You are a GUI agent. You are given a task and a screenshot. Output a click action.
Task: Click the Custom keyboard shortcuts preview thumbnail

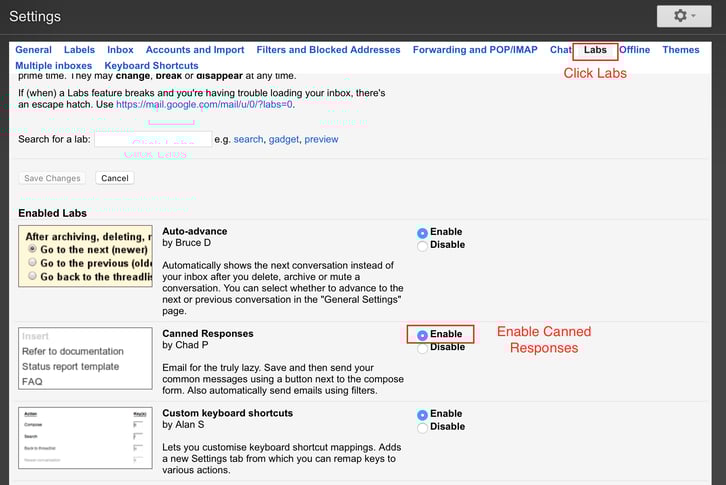tap(85, 438)
